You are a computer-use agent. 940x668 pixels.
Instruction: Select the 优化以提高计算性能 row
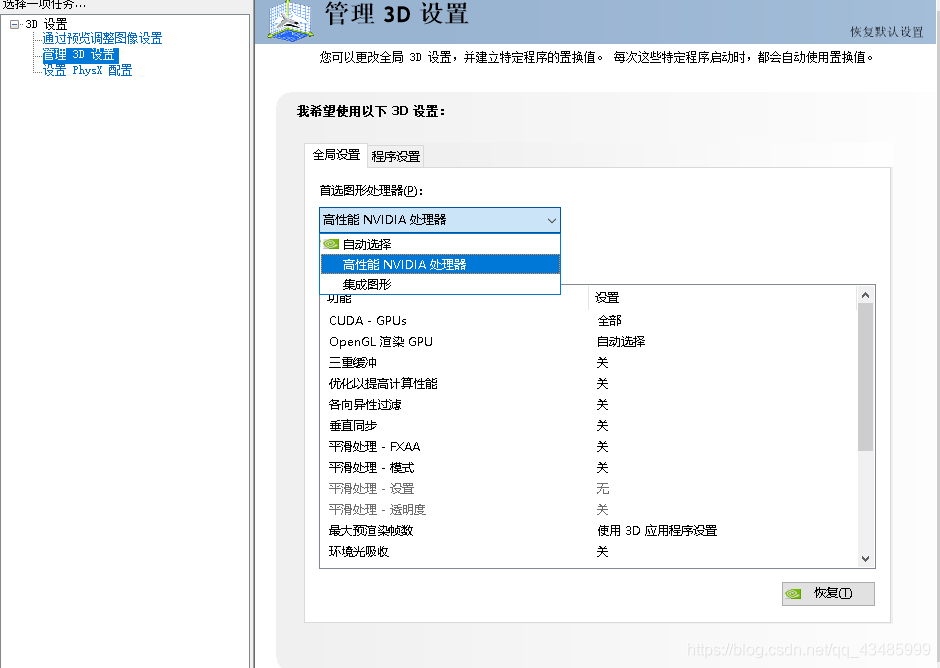coord(589,384)
